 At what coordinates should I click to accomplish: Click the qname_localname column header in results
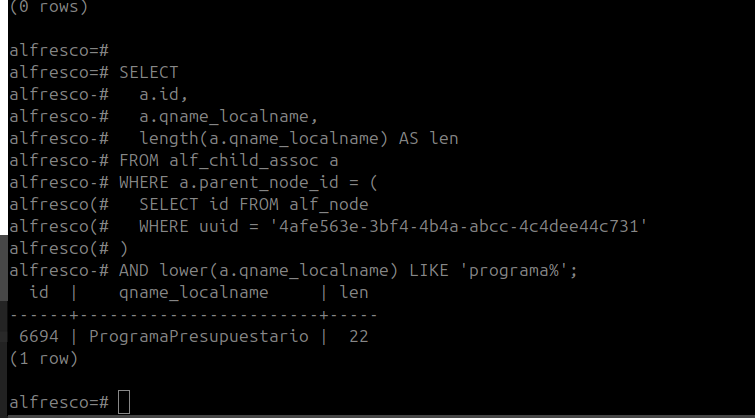pyautogui.click(x=193, y=292)
